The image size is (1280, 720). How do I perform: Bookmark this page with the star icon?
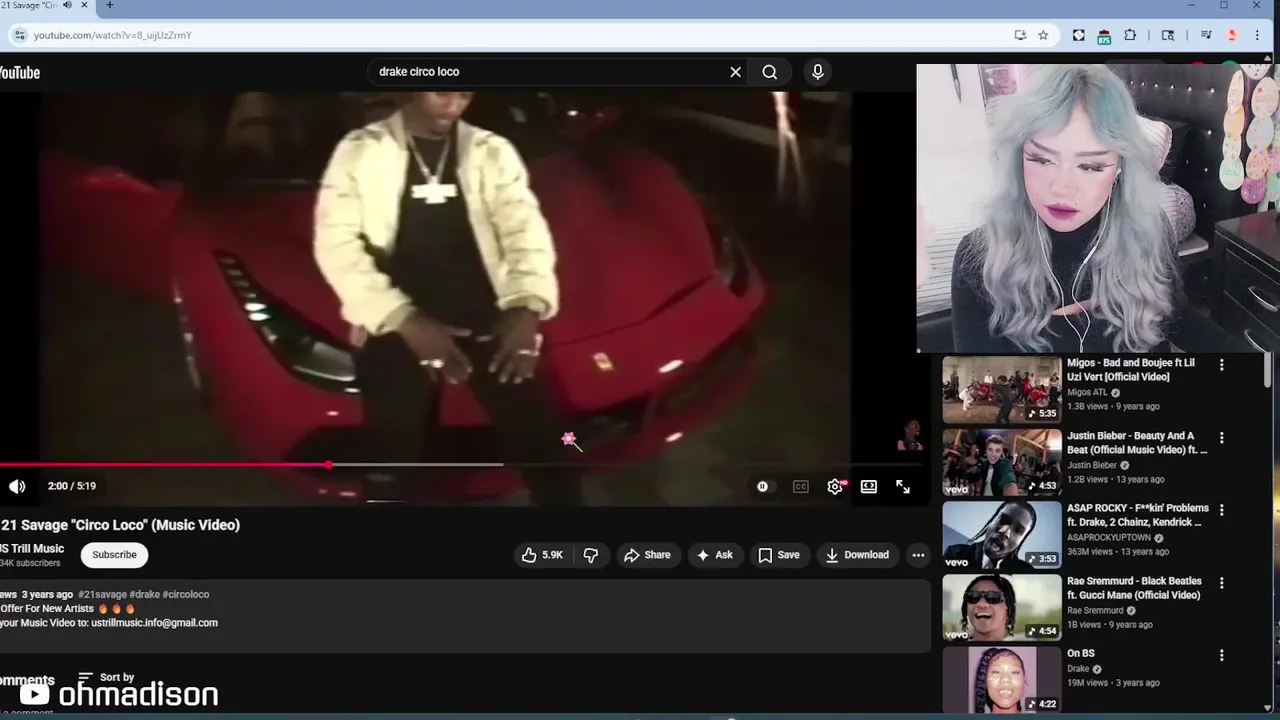1043,35
